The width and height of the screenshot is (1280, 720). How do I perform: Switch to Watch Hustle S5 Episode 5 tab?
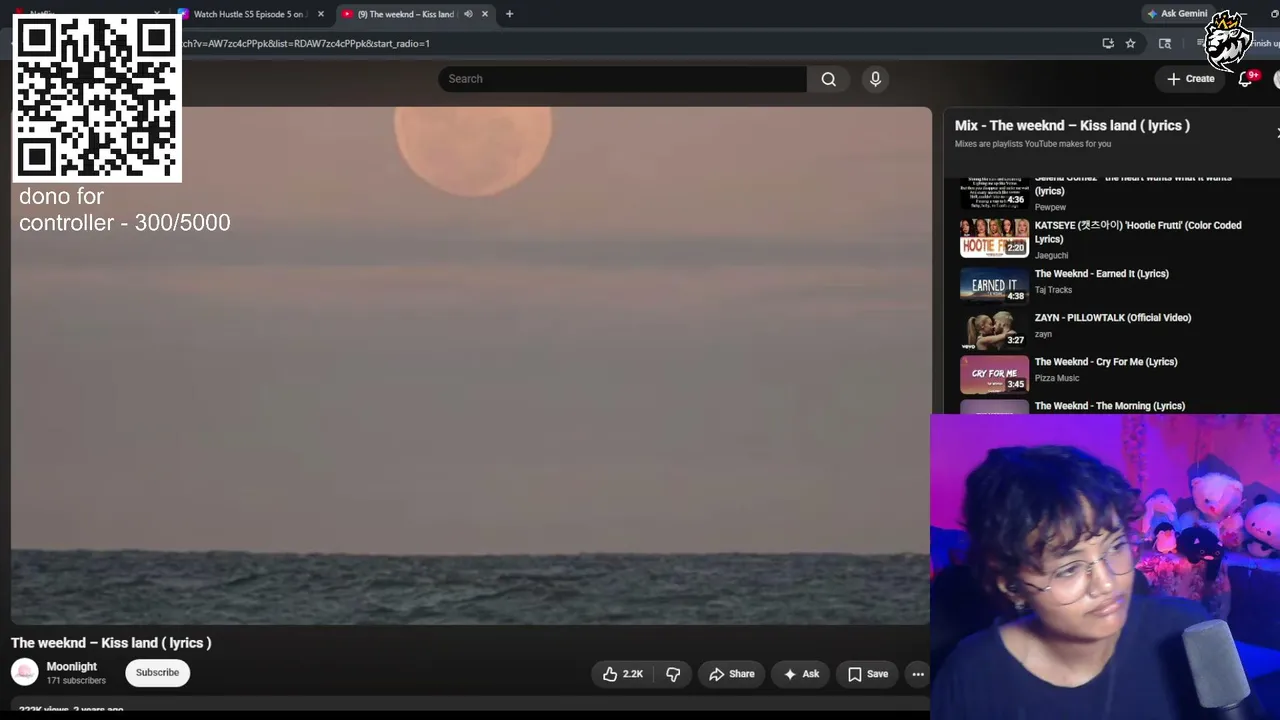[251, 14]
